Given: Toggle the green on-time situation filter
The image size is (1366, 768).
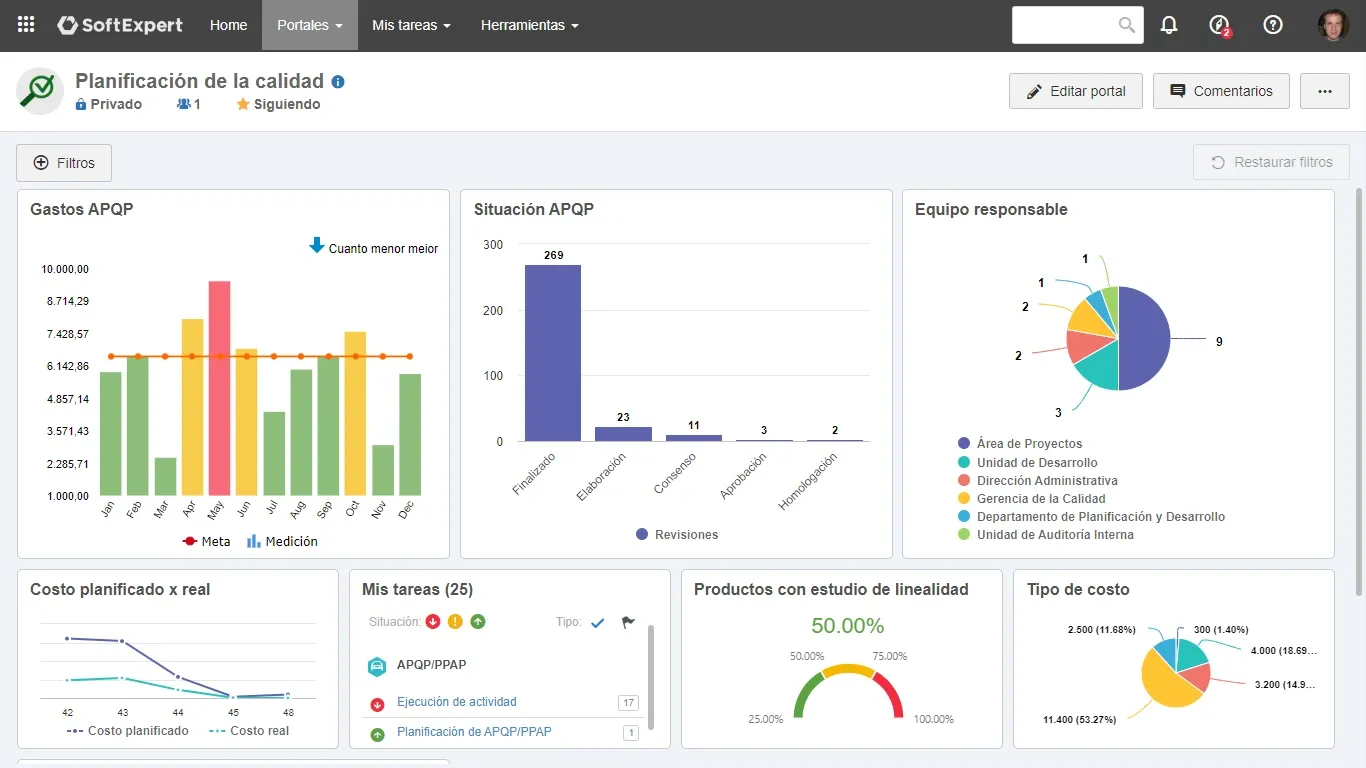Looking at the screenshot, I should (x=478, y=622).
